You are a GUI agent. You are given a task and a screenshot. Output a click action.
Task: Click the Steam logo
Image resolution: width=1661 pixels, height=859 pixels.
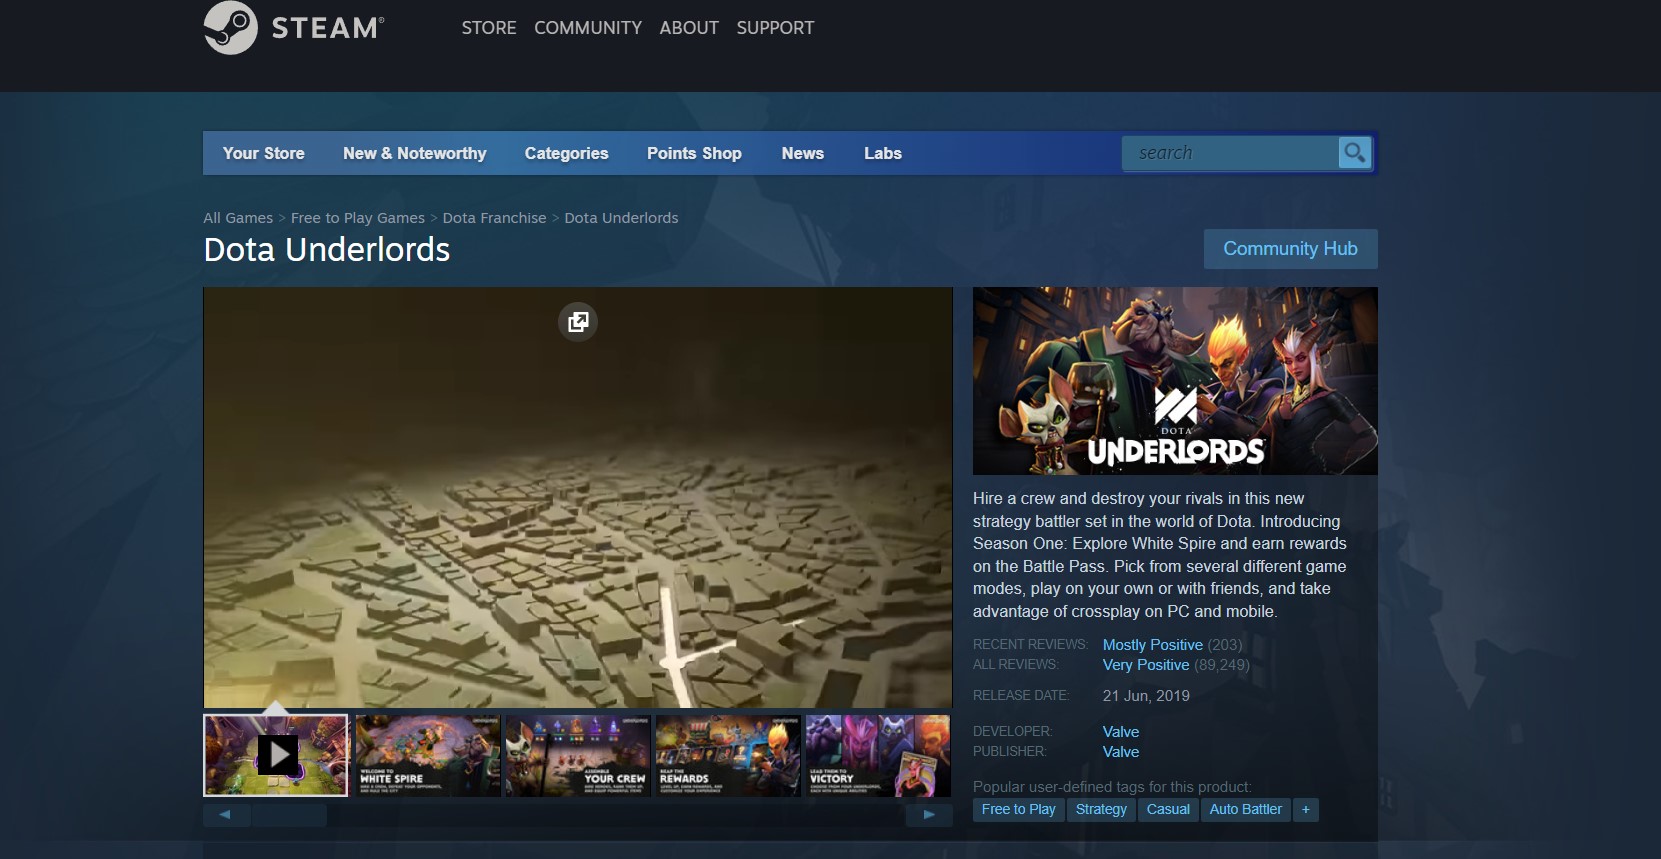pos(294,28)
